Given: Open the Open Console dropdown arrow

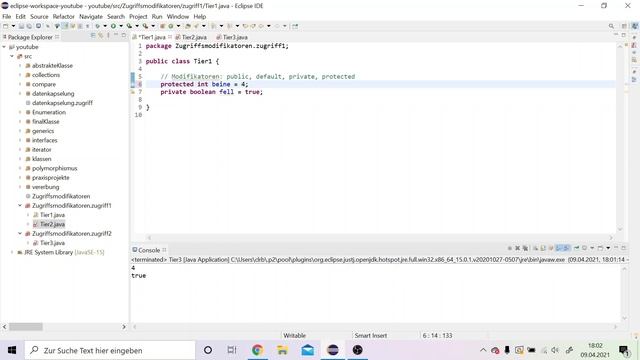Looking at the screenshot, I should point(608,248).
